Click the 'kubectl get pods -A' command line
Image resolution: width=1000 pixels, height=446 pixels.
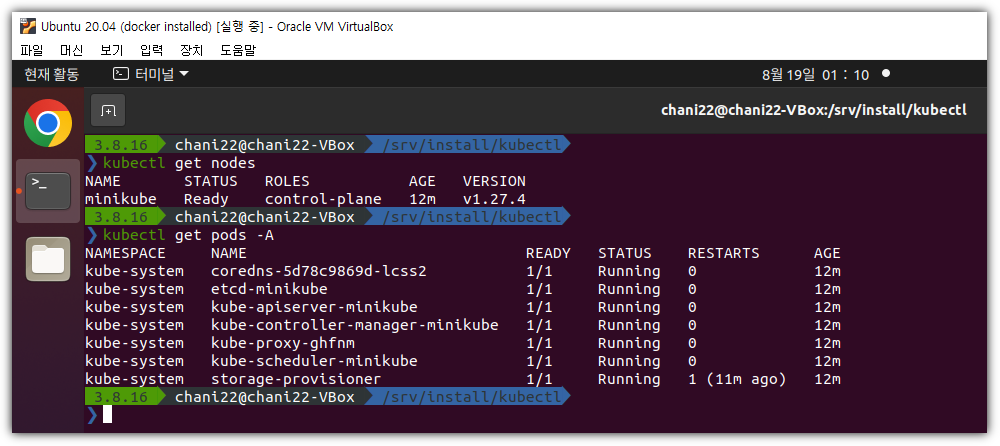click(x=188, y=235)
